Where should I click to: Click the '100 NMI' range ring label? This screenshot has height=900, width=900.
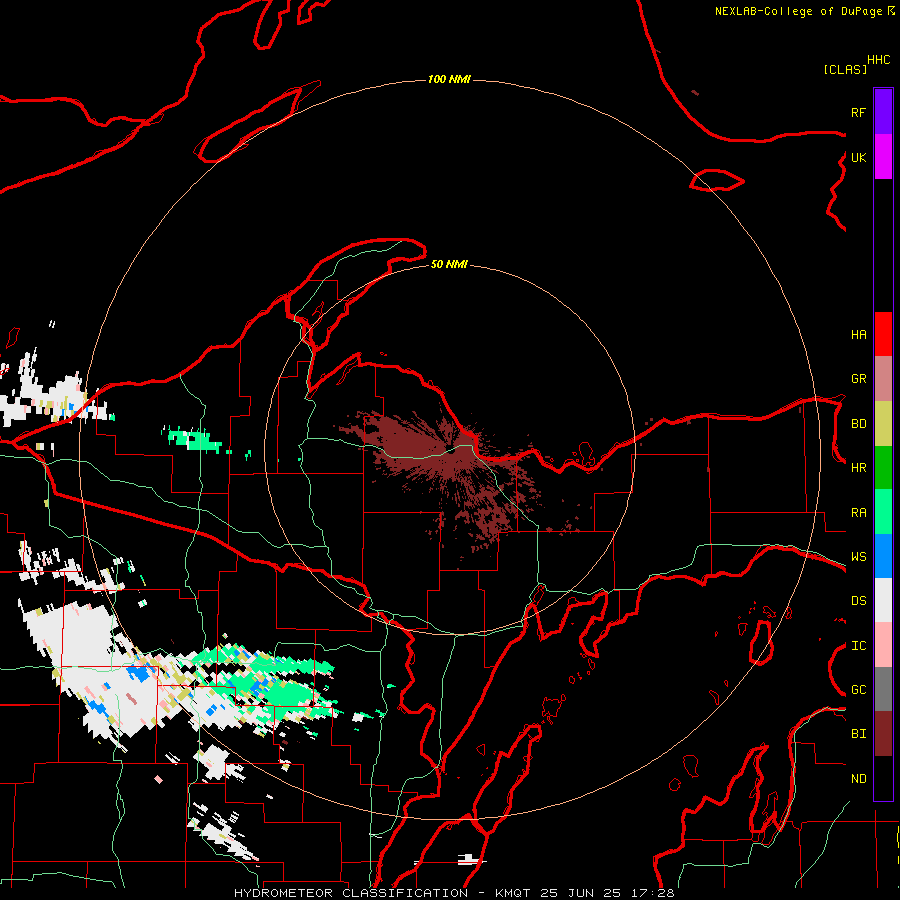(449, 79)
